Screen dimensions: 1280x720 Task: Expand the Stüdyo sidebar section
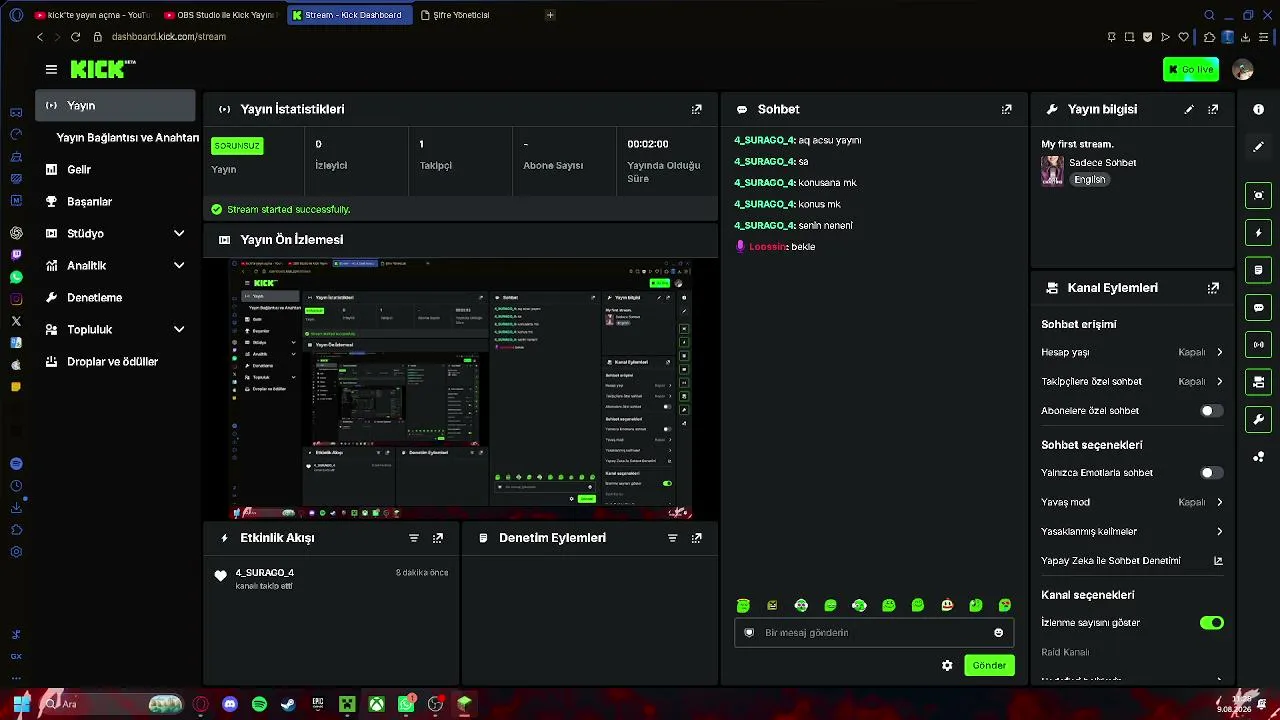[x=116, y=234]
